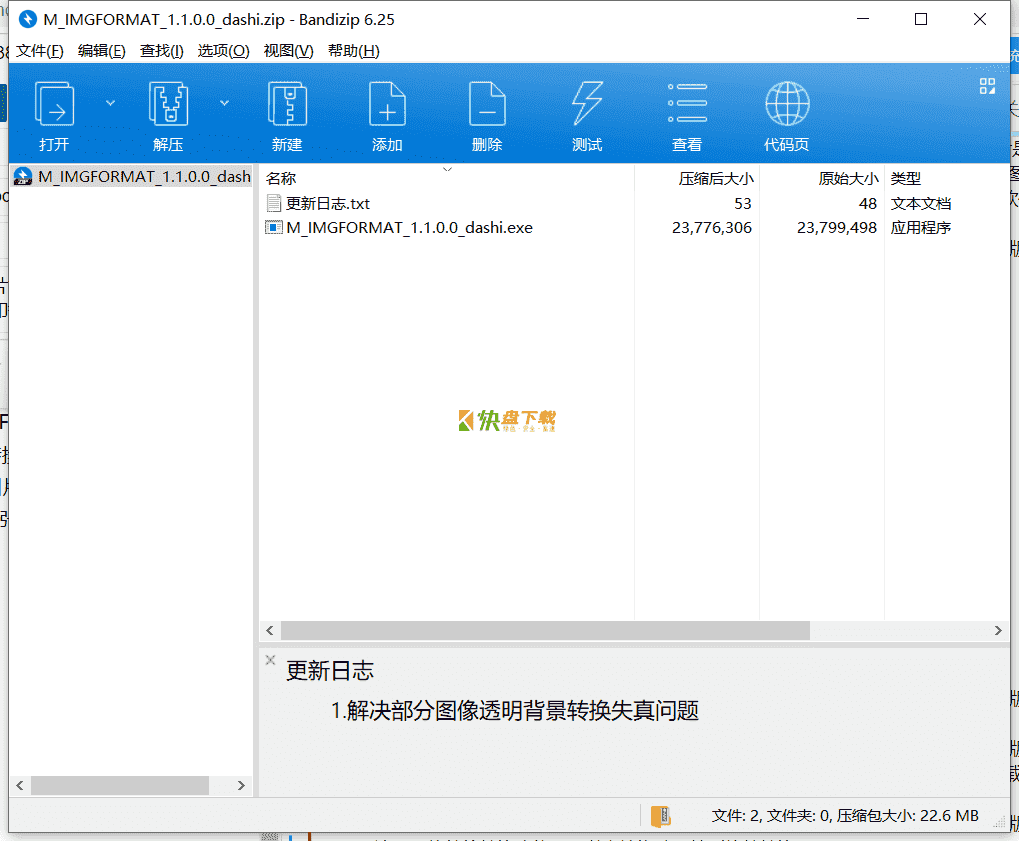Close the 更新日志 comment preview pane

[x=270, y=660]
